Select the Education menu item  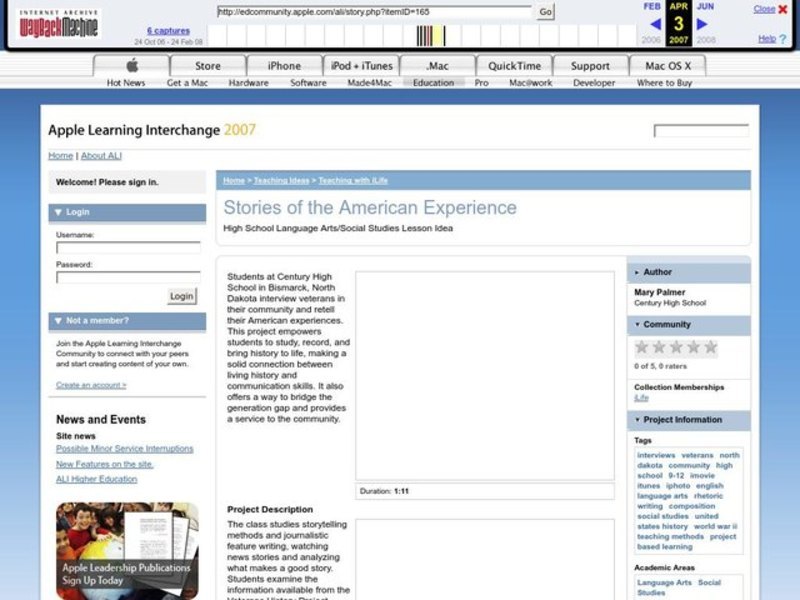tap(432, 83)
